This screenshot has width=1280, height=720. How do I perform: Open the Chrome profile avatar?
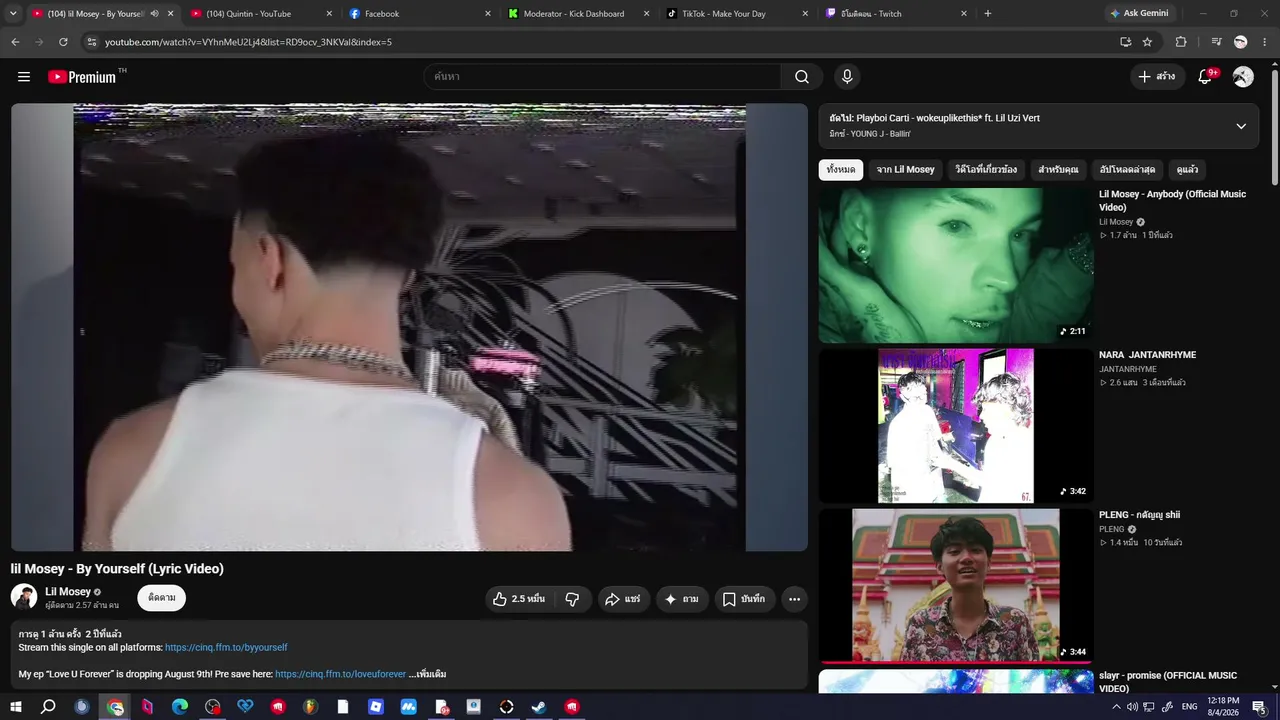(x=1241, y=42)
